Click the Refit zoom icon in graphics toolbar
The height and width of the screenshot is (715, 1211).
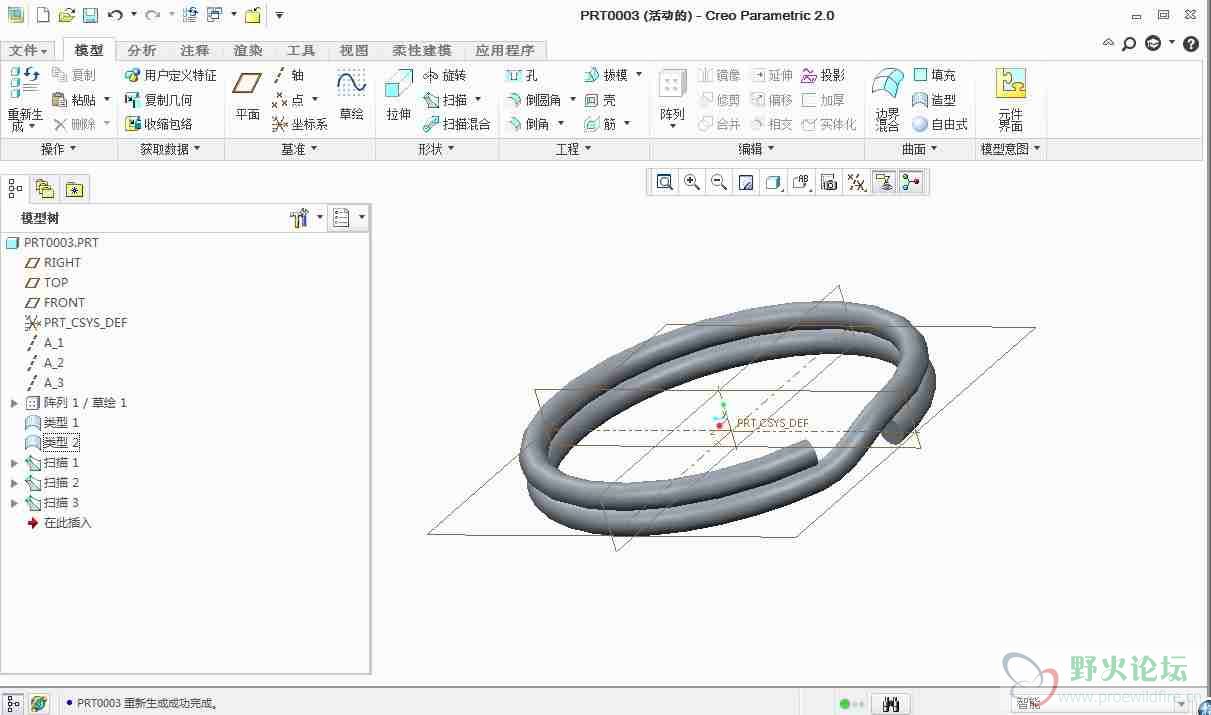pos(664,182)
